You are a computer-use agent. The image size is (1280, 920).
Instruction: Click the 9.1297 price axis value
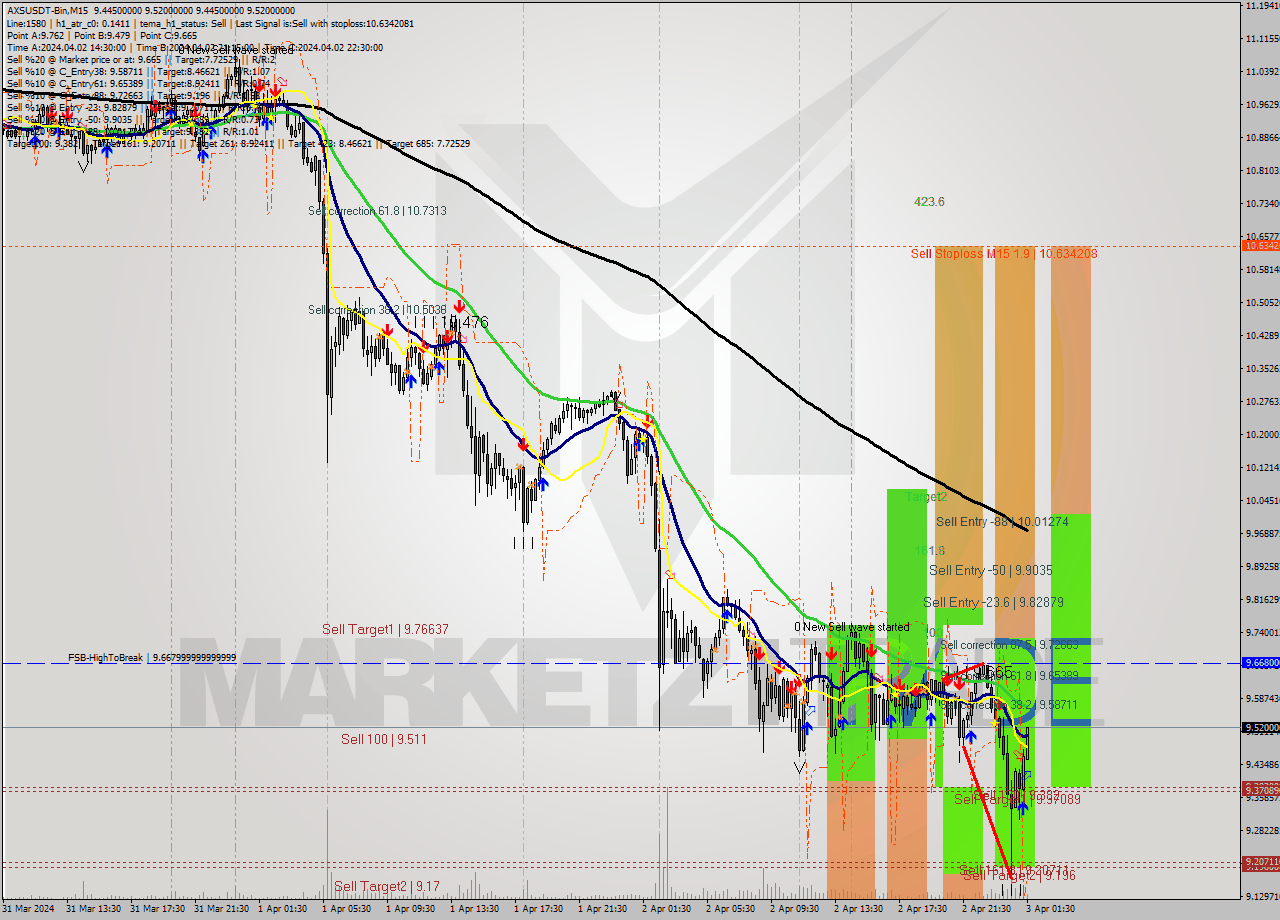(x=1262, y=897)
